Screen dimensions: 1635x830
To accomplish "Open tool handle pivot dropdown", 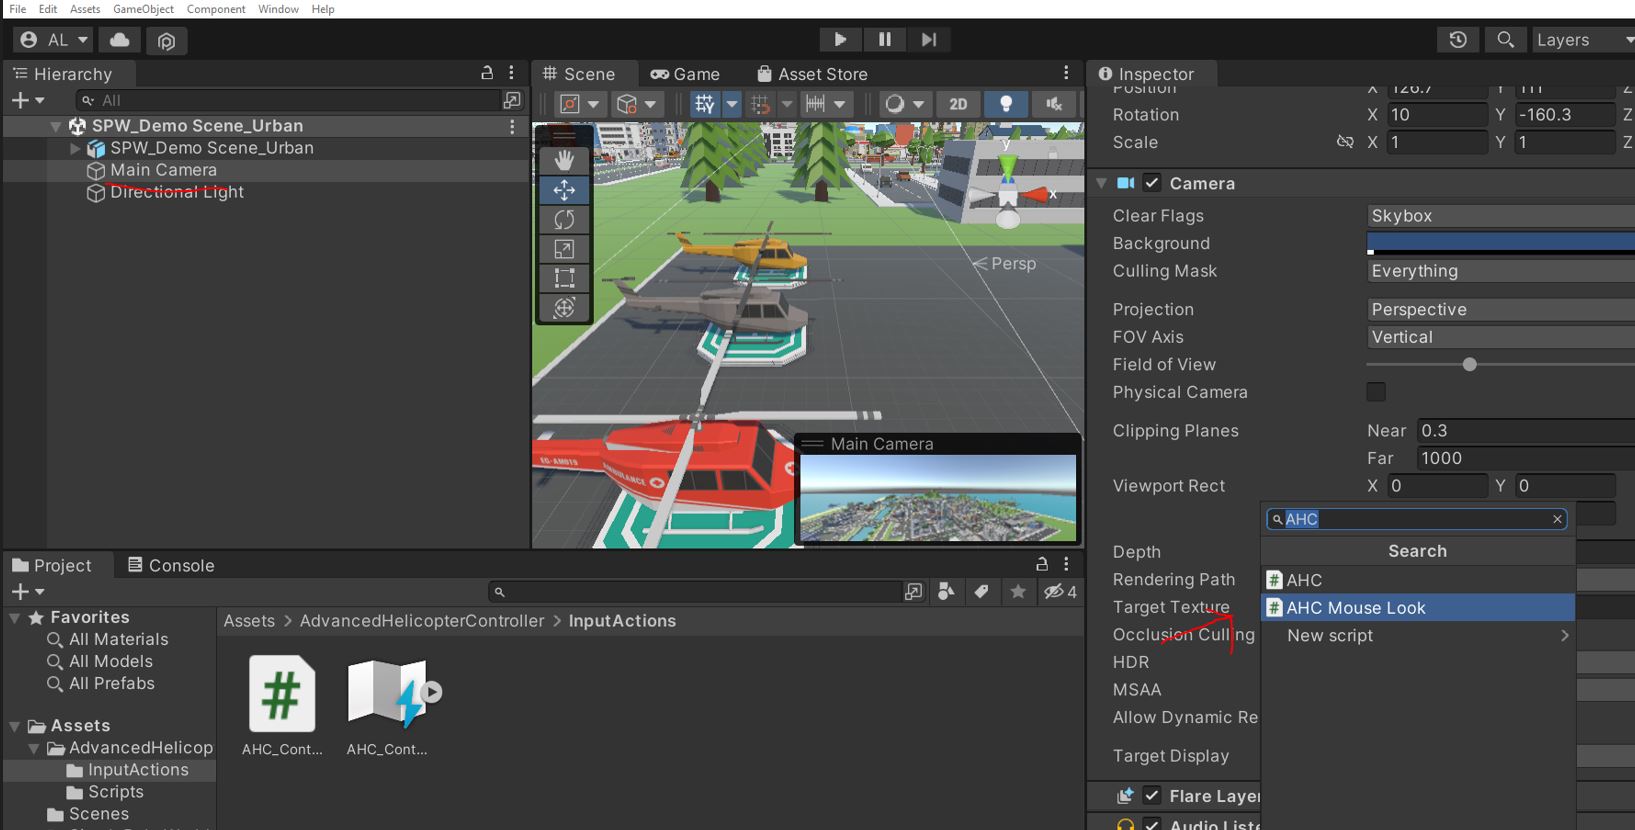I will [x=579, y=104].
